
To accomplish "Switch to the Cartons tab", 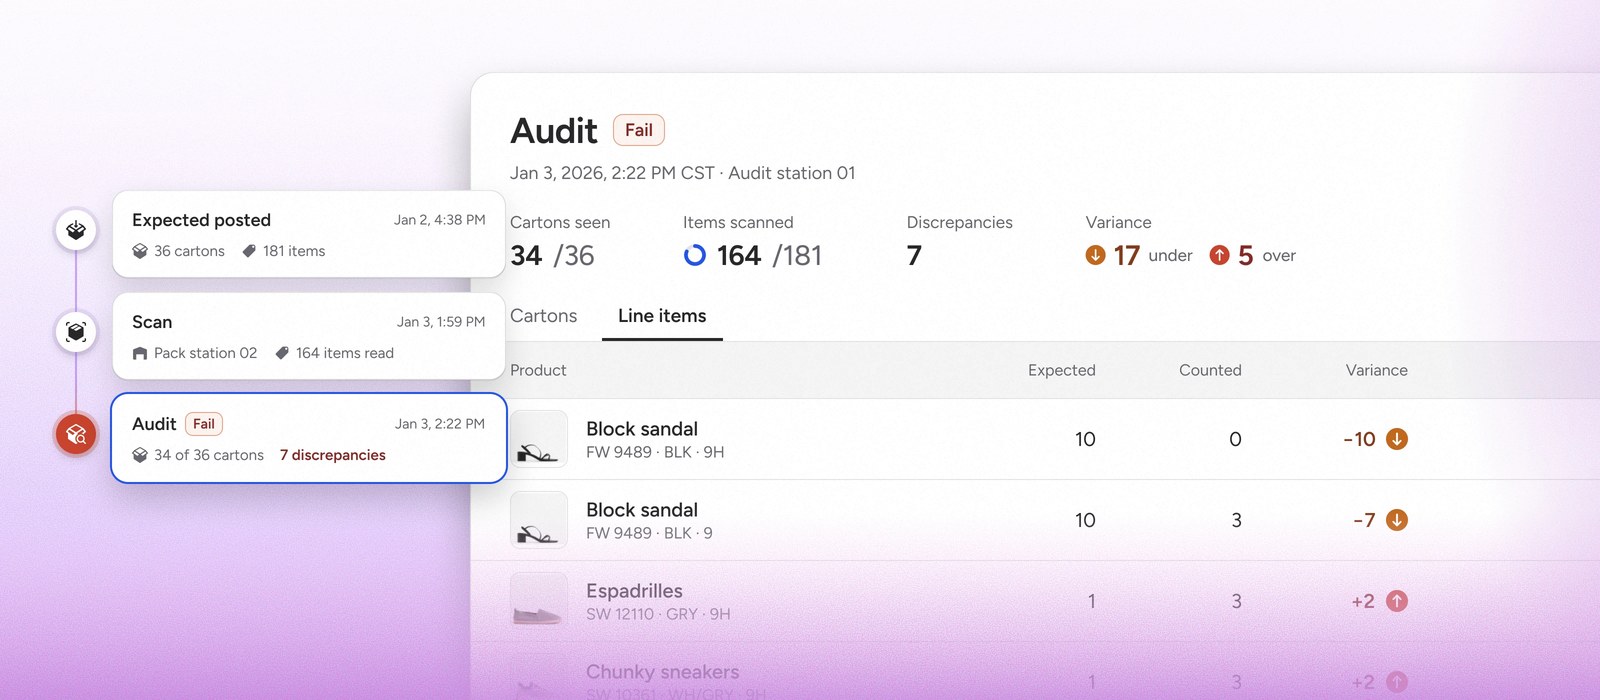I will [x=544, y=316].
